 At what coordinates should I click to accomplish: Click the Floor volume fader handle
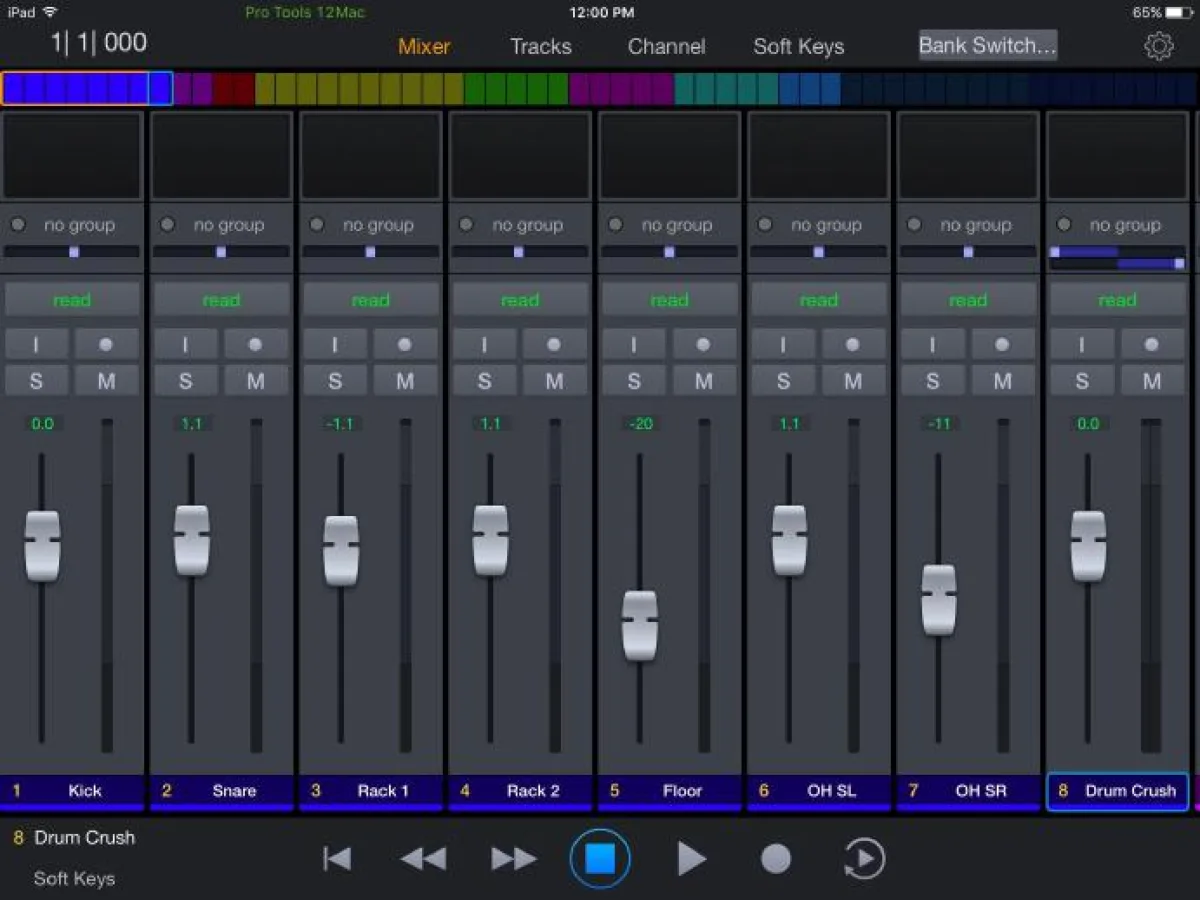[x=640, y=626]
